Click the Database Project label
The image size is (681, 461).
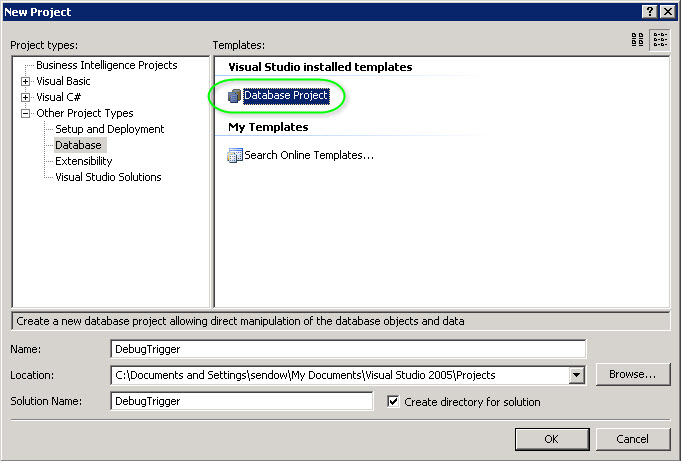click(286, 96)
